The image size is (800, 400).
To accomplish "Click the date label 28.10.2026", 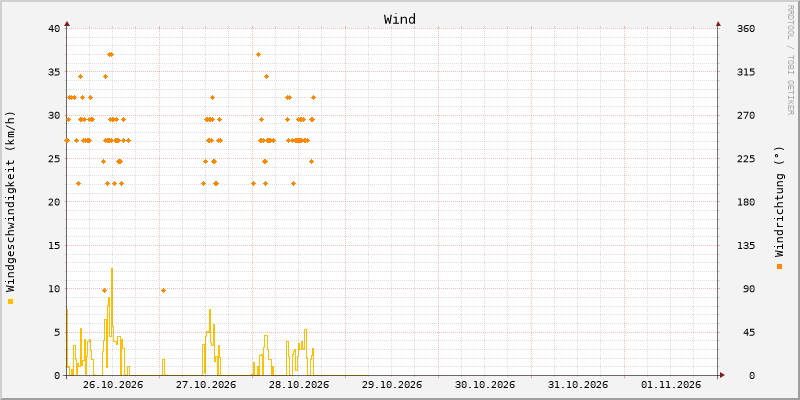I will (x=298, y=385).
